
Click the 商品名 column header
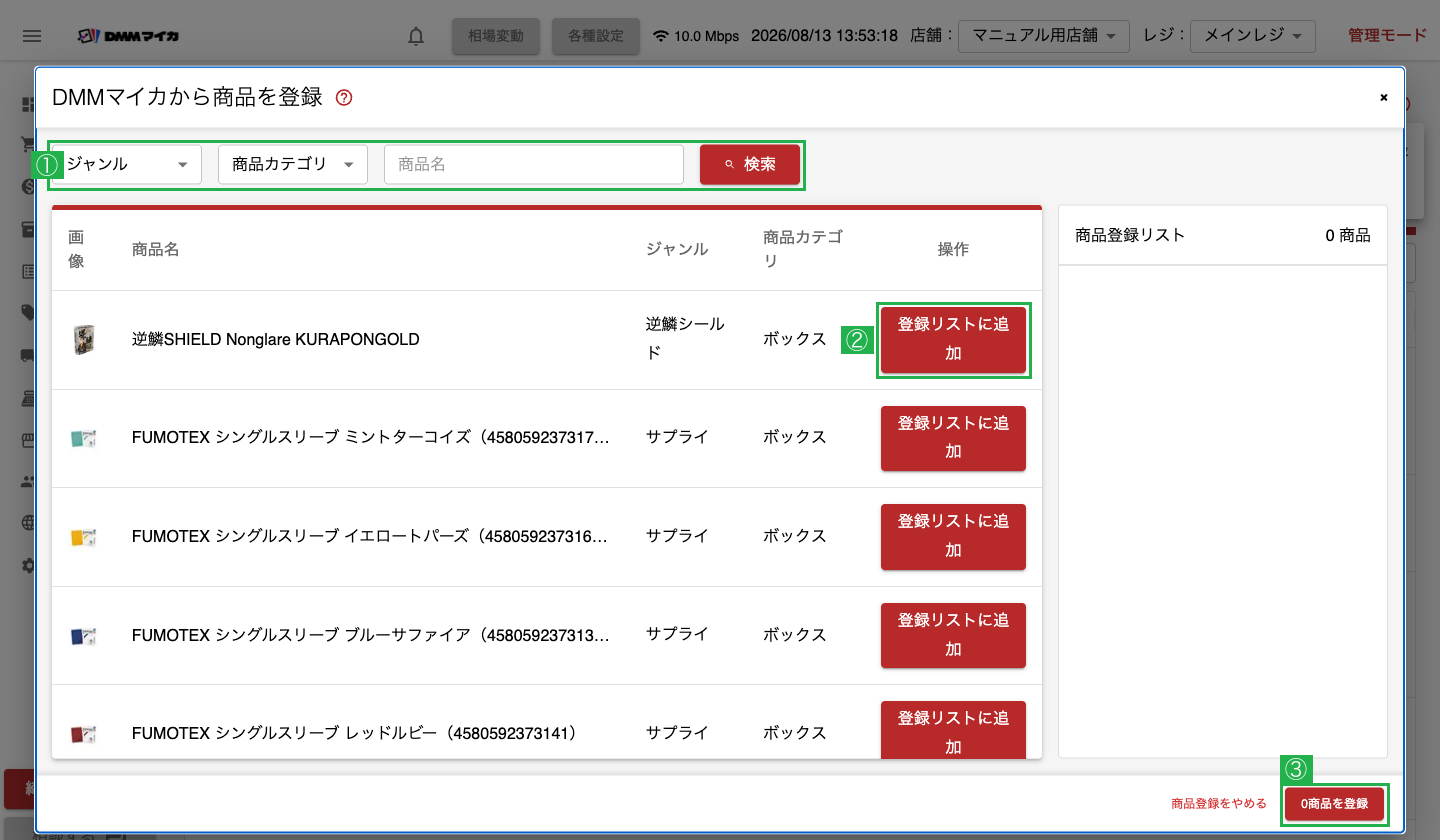click(156, 249)
